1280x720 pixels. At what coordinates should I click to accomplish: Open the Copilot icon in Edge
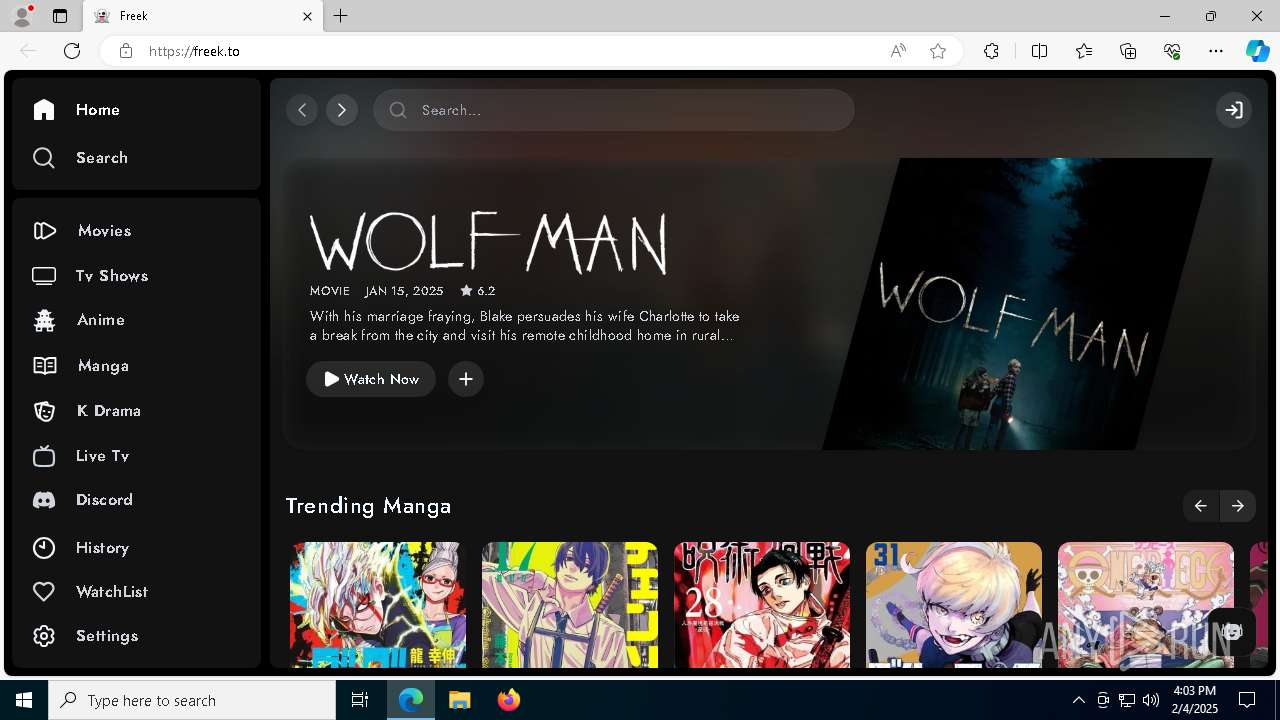point(1257,51)
